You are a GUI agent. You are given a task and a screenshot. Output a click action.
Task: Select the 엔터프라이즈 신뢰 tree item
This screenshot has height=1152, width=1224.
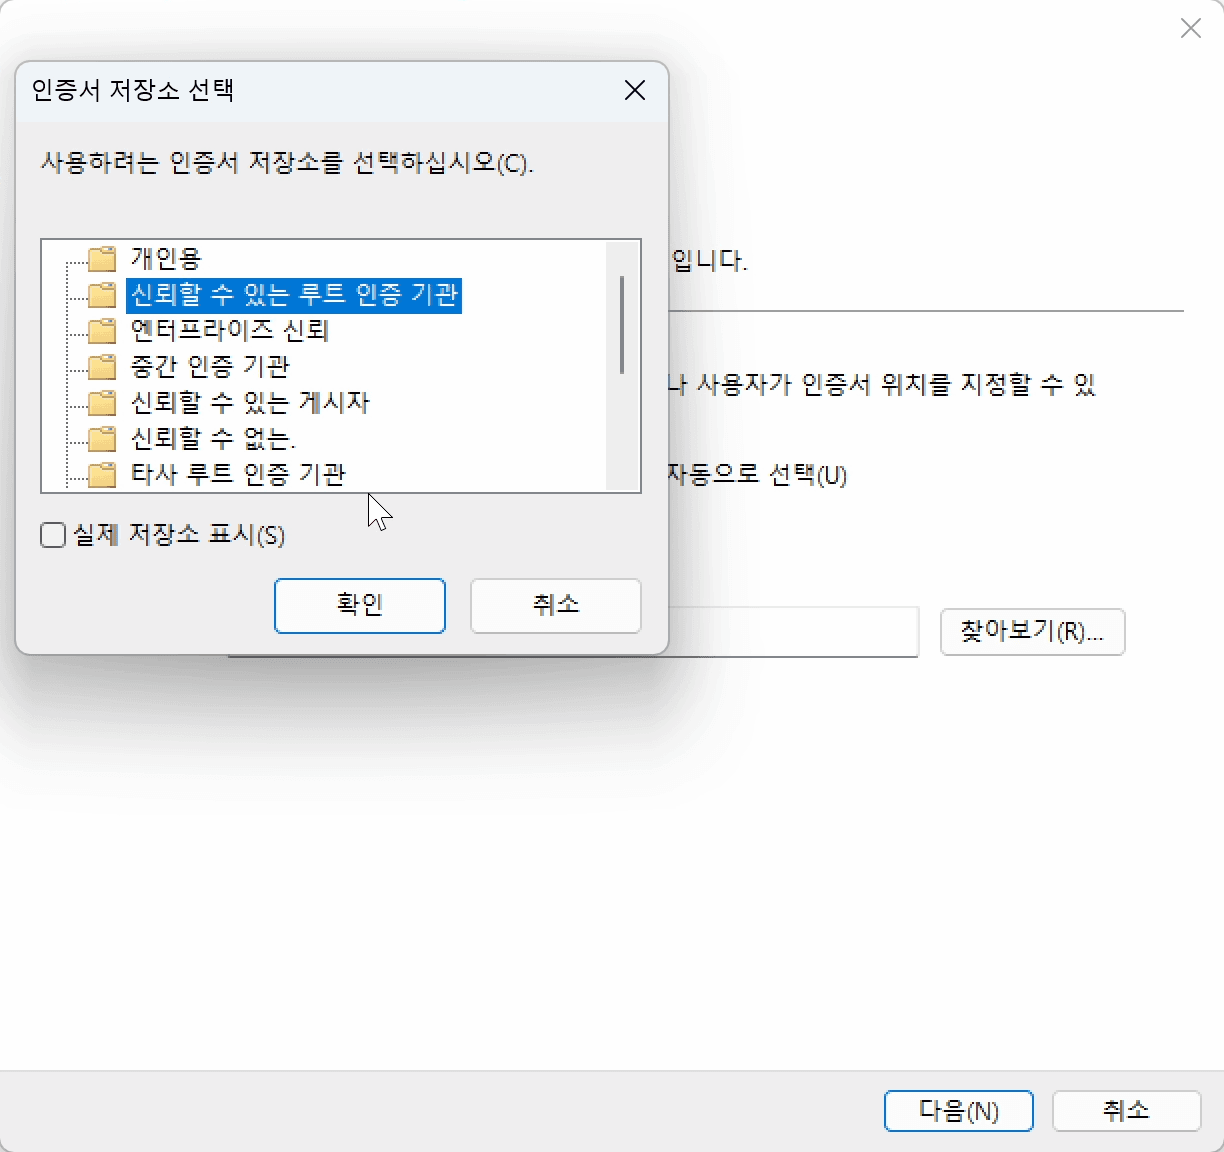pos(231,331)
